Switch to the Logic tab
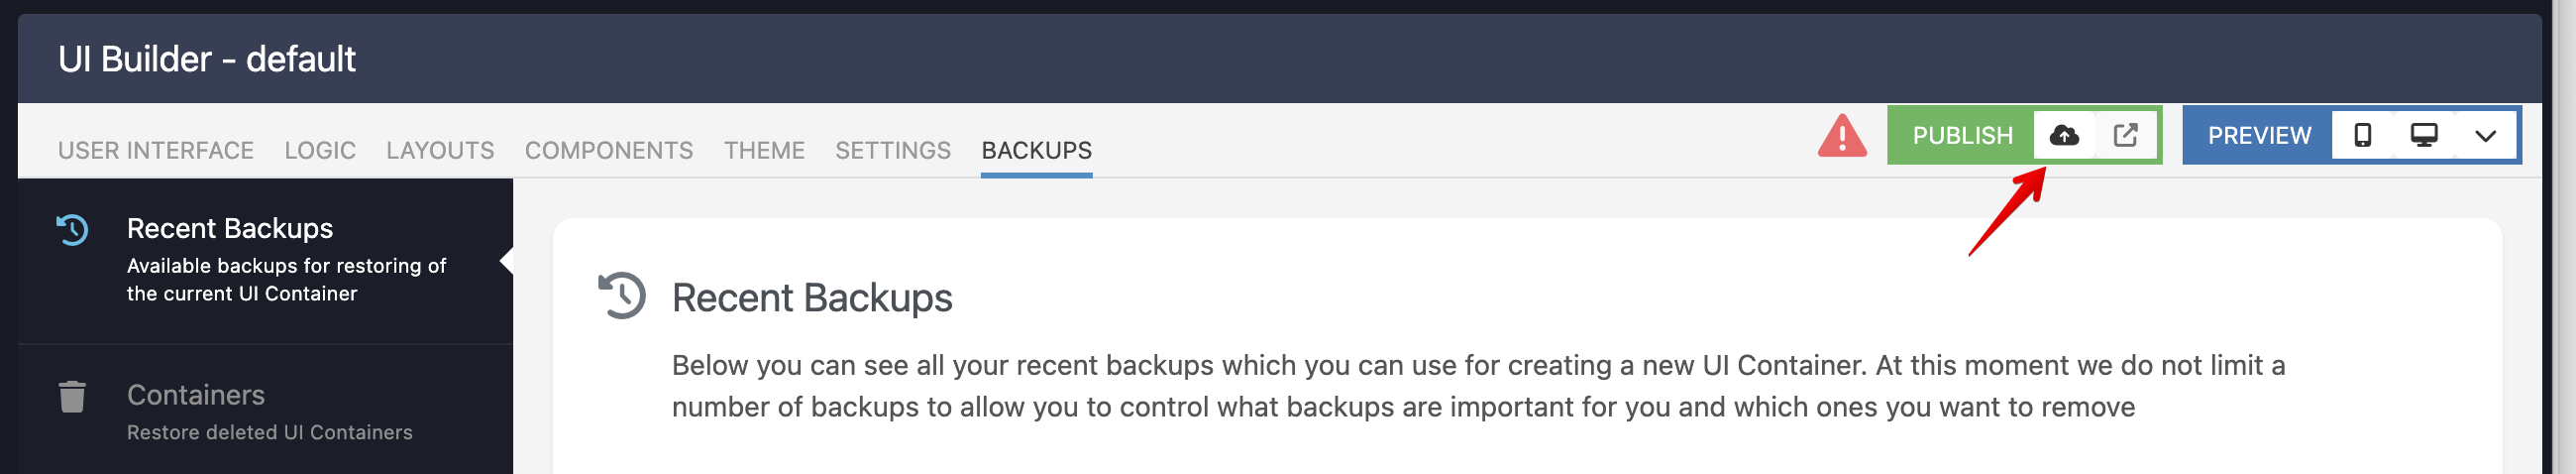The height and width of the screenshot is (474, 2576). coord(320,150)
